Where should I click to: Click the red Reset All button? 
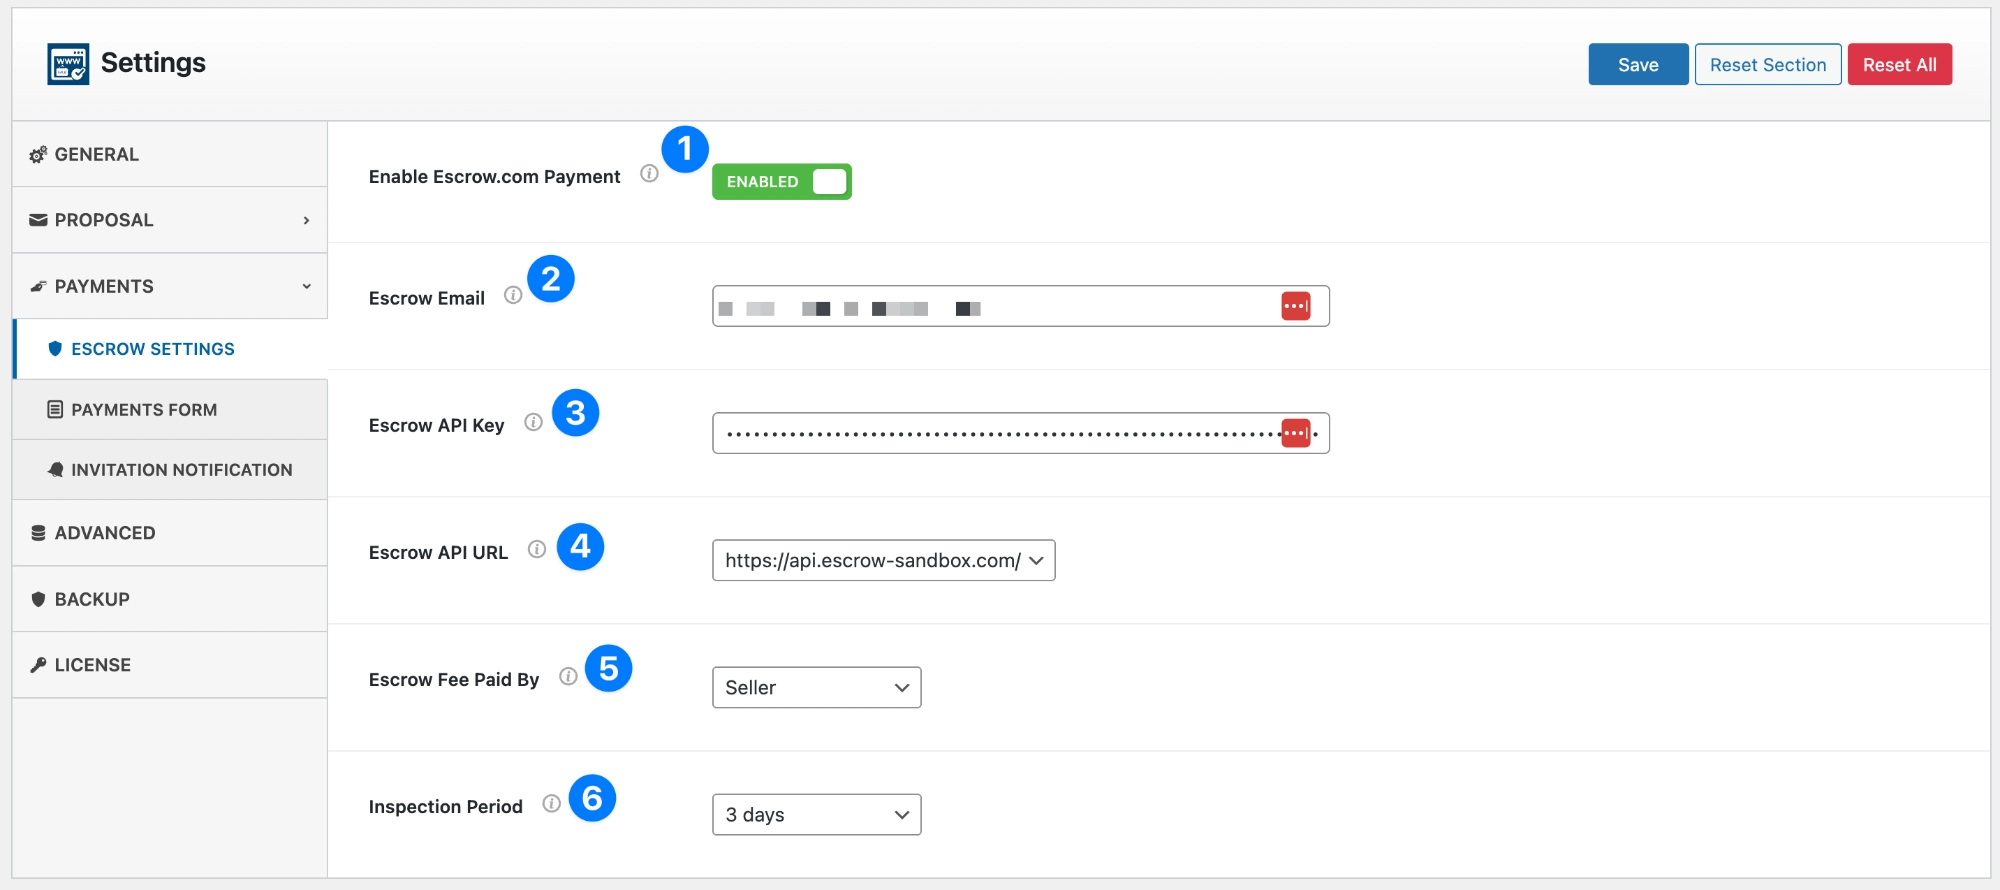(x=1900, y=65)
